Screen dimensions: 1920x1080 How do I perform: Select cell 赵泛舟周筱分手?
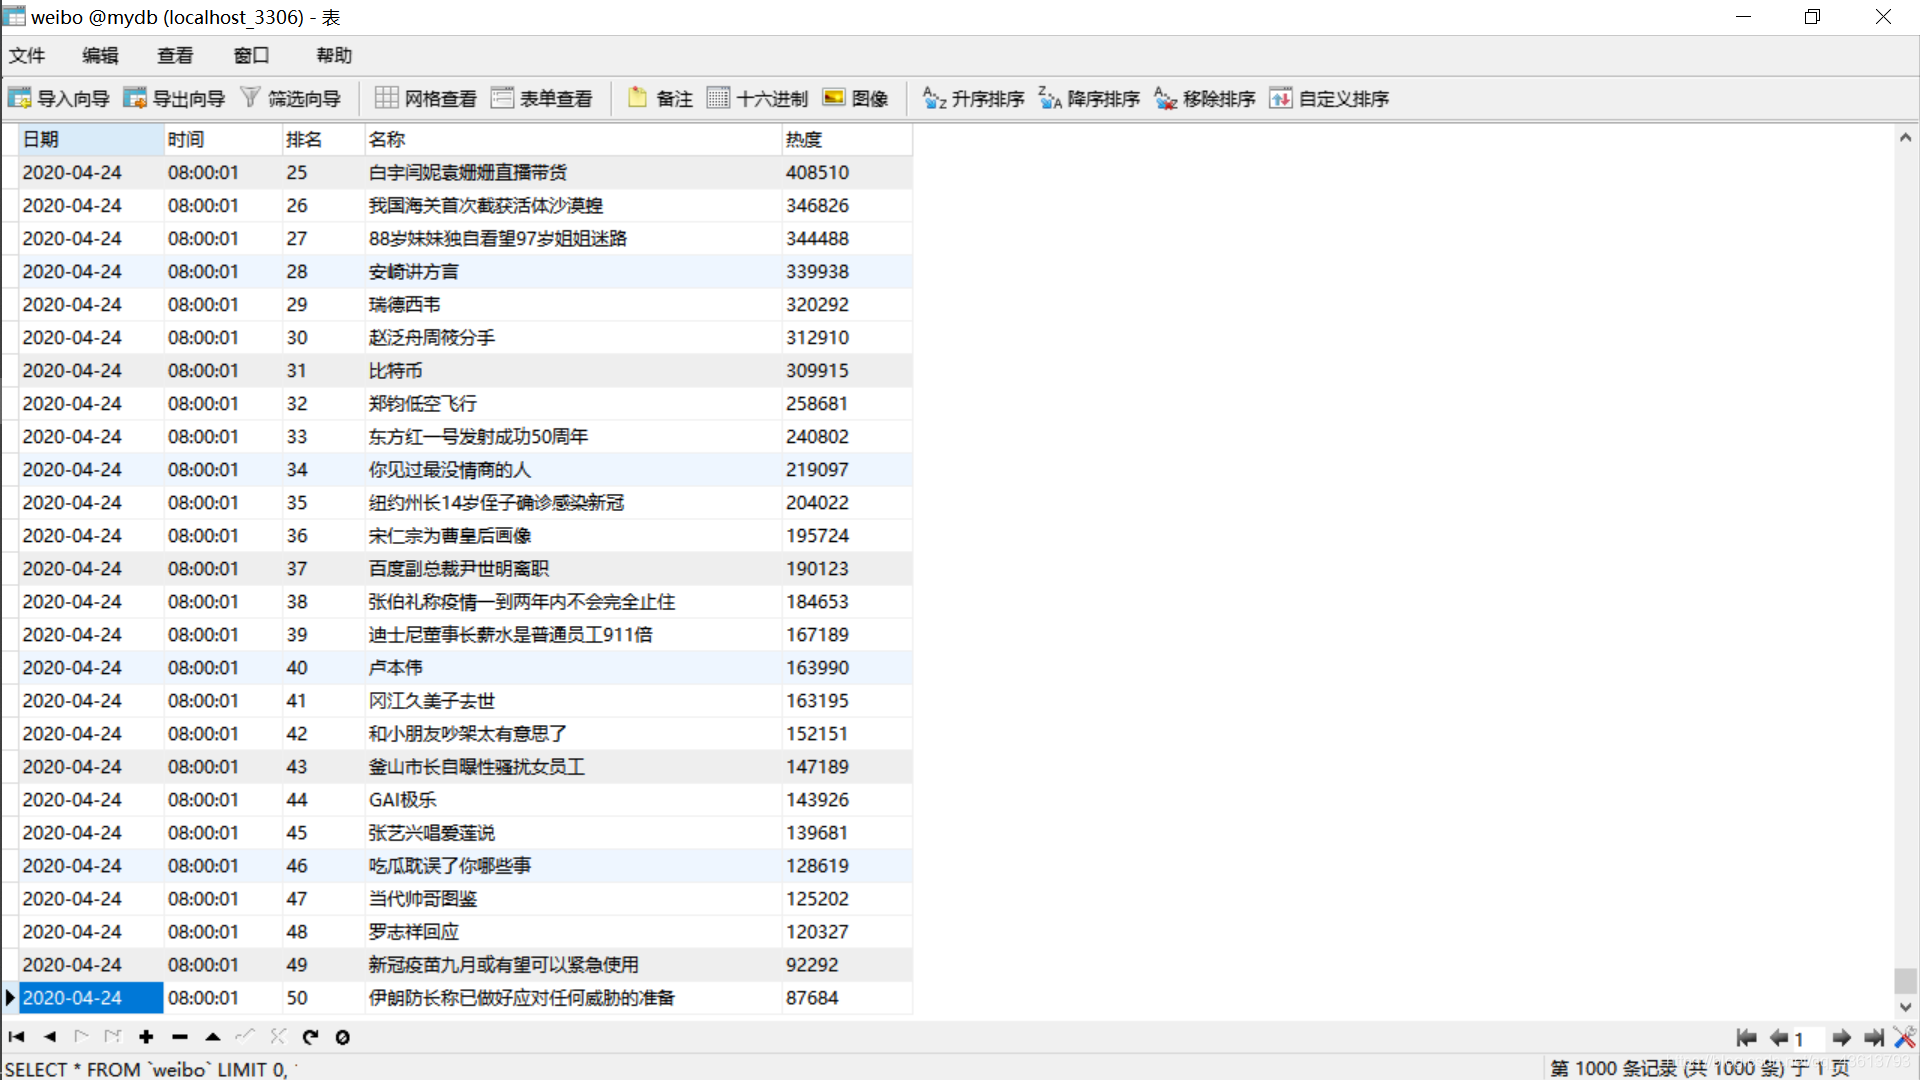point(573,337)
